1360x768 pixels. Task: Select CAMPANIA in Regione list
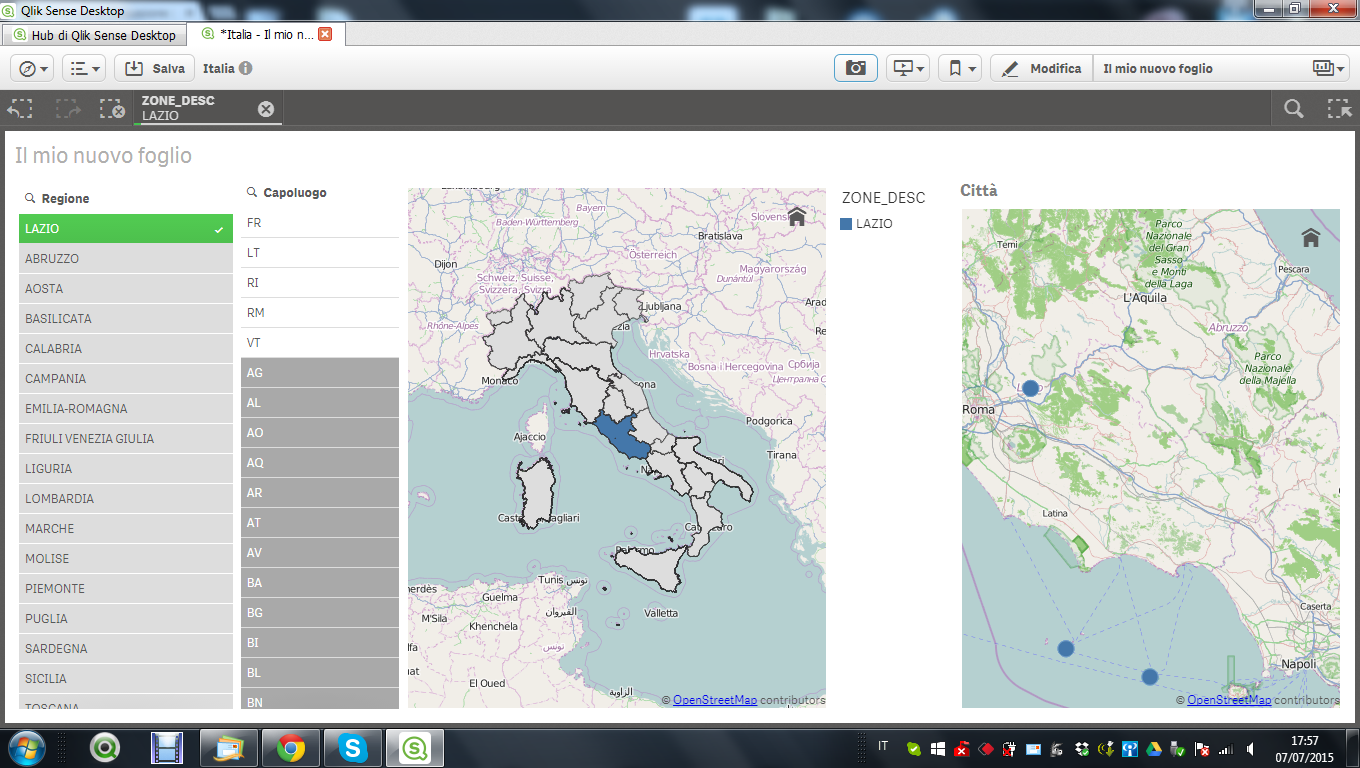click(x=126, y=379)
